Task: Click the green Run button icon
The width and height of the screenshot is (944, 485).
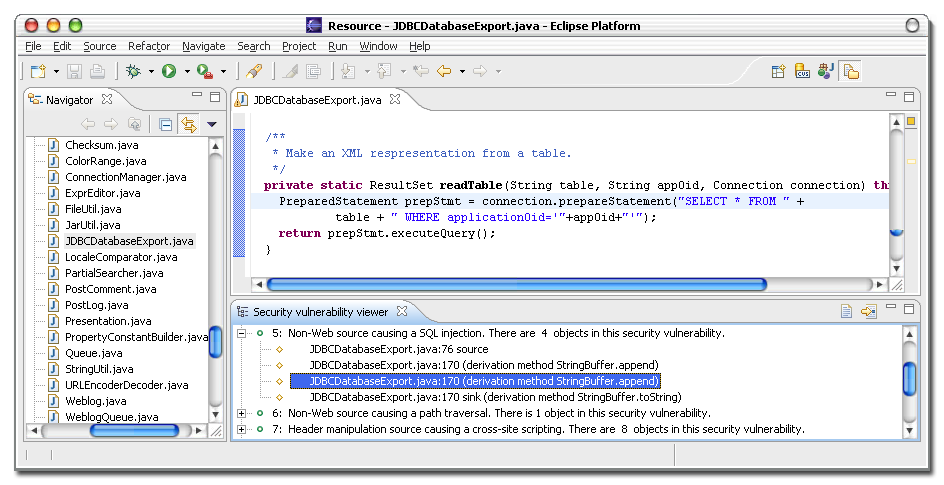Action: [x=169, y=71]
